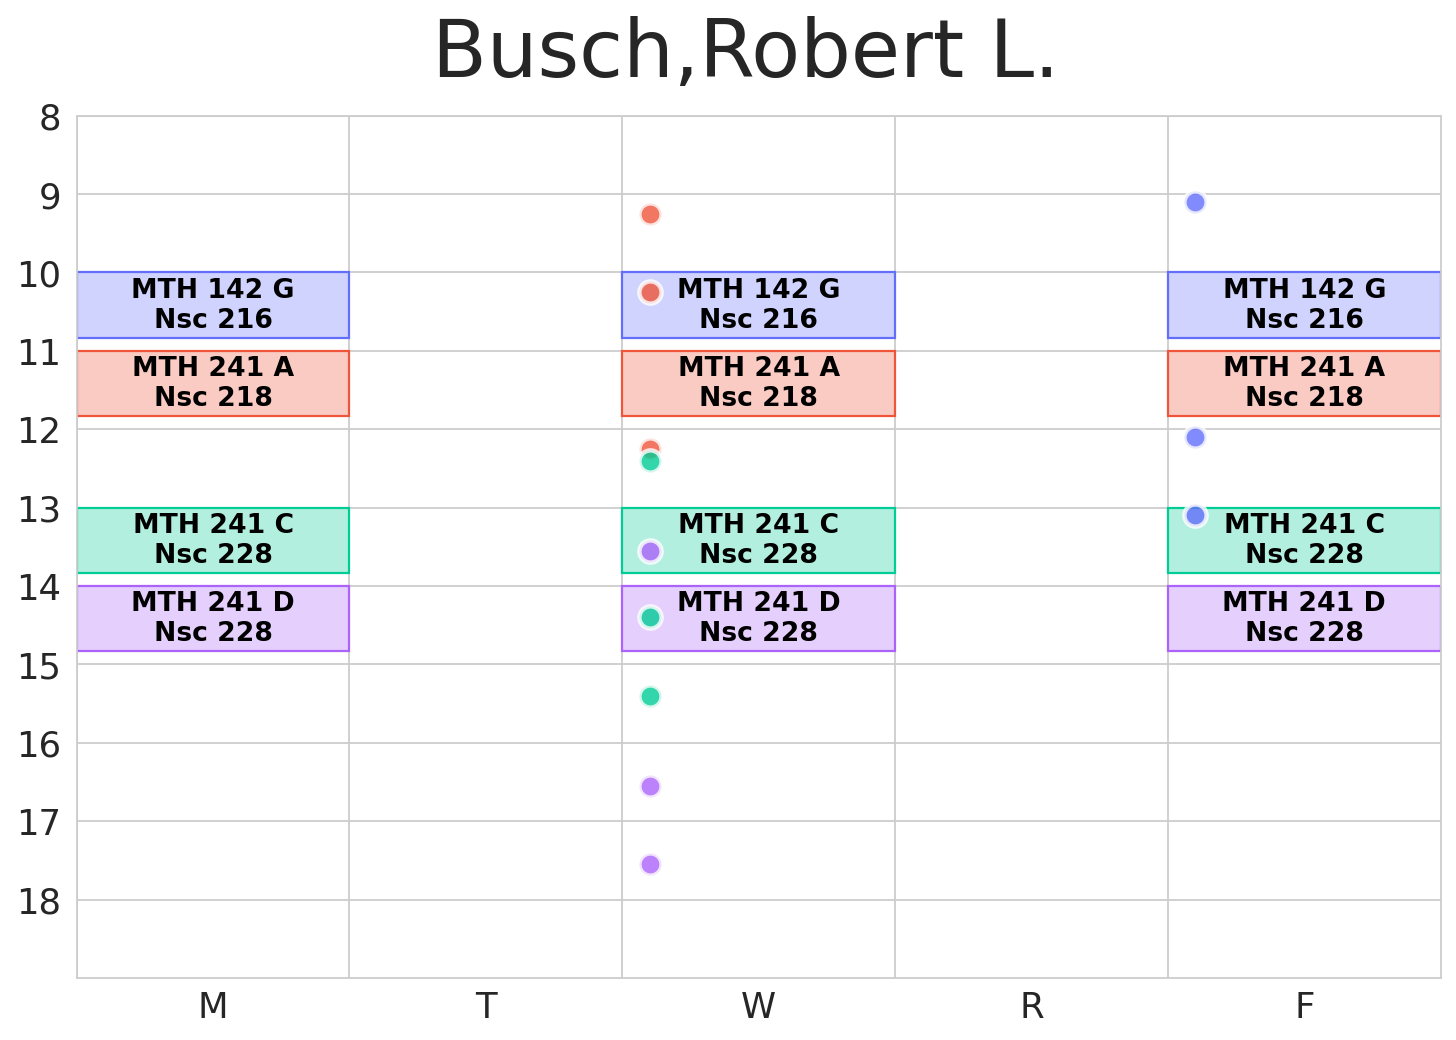Click the hour 8 axis label
The width and height of the screenshot is (1456, 1040).
coord(50,119)
